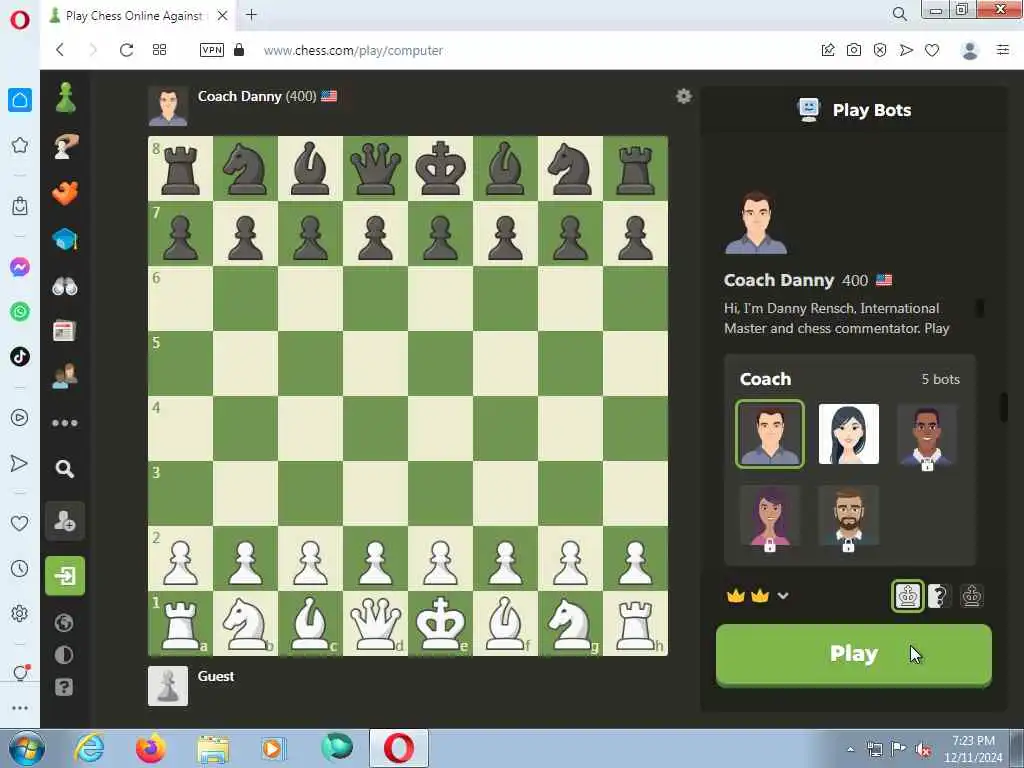Open the Windows Start button
1024x768 pixels.
click(x=27, y=748)
